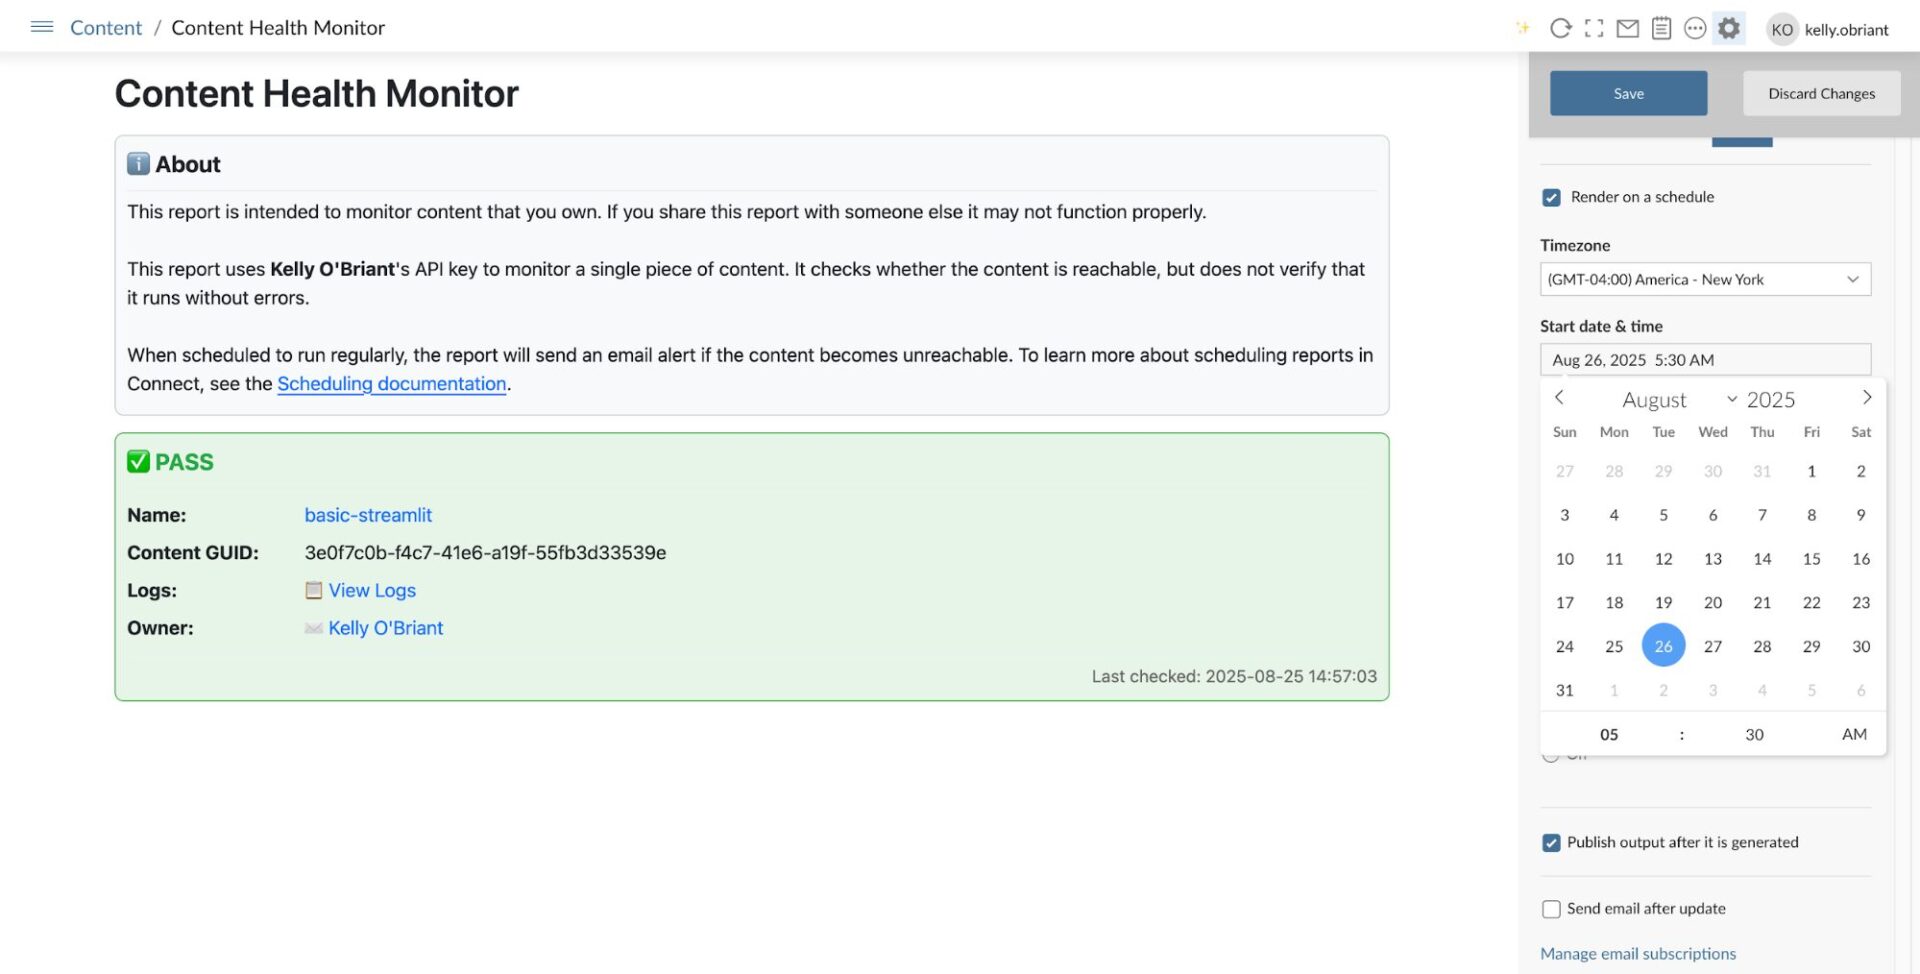Open the Scheduling documentation link

[x=391, y=384]
